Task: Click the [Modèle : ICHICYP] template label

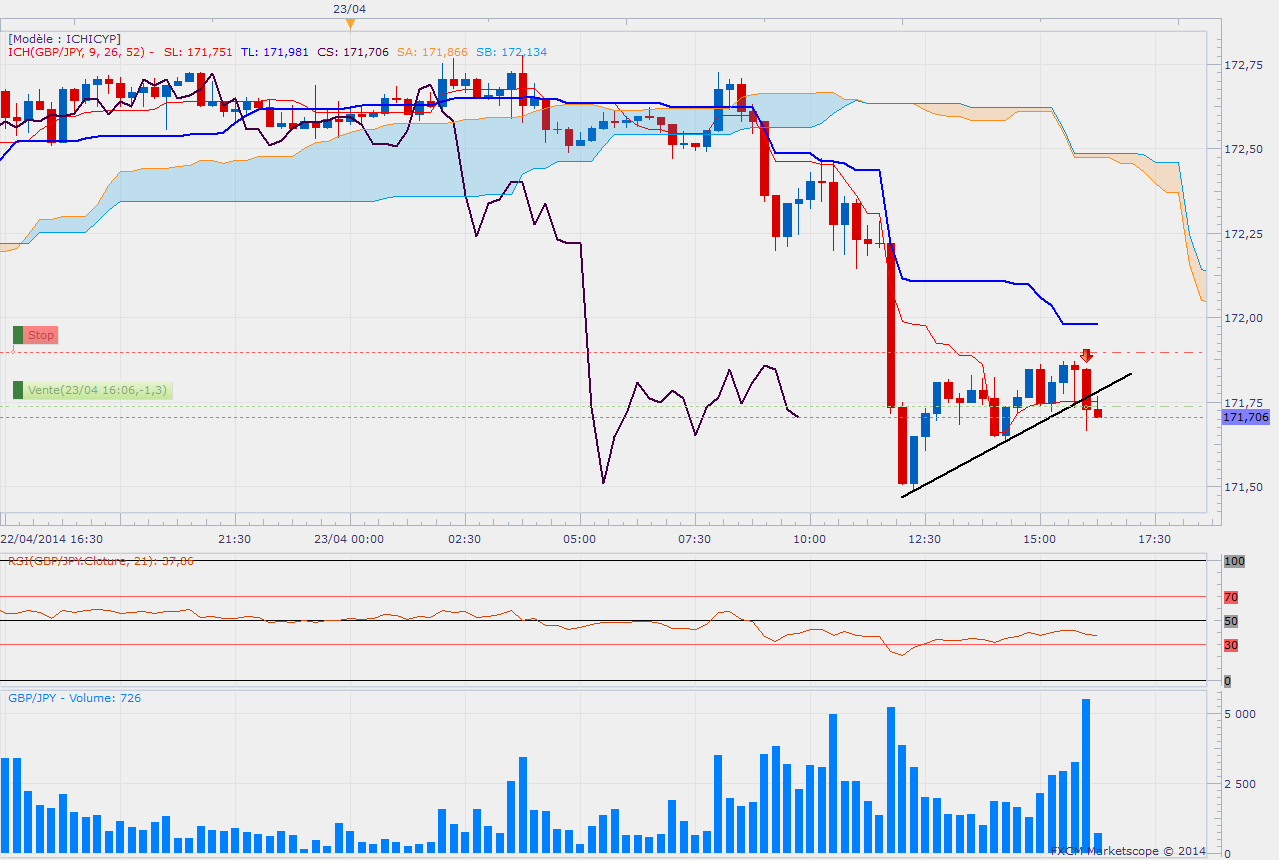Action: tap(64, 38)
